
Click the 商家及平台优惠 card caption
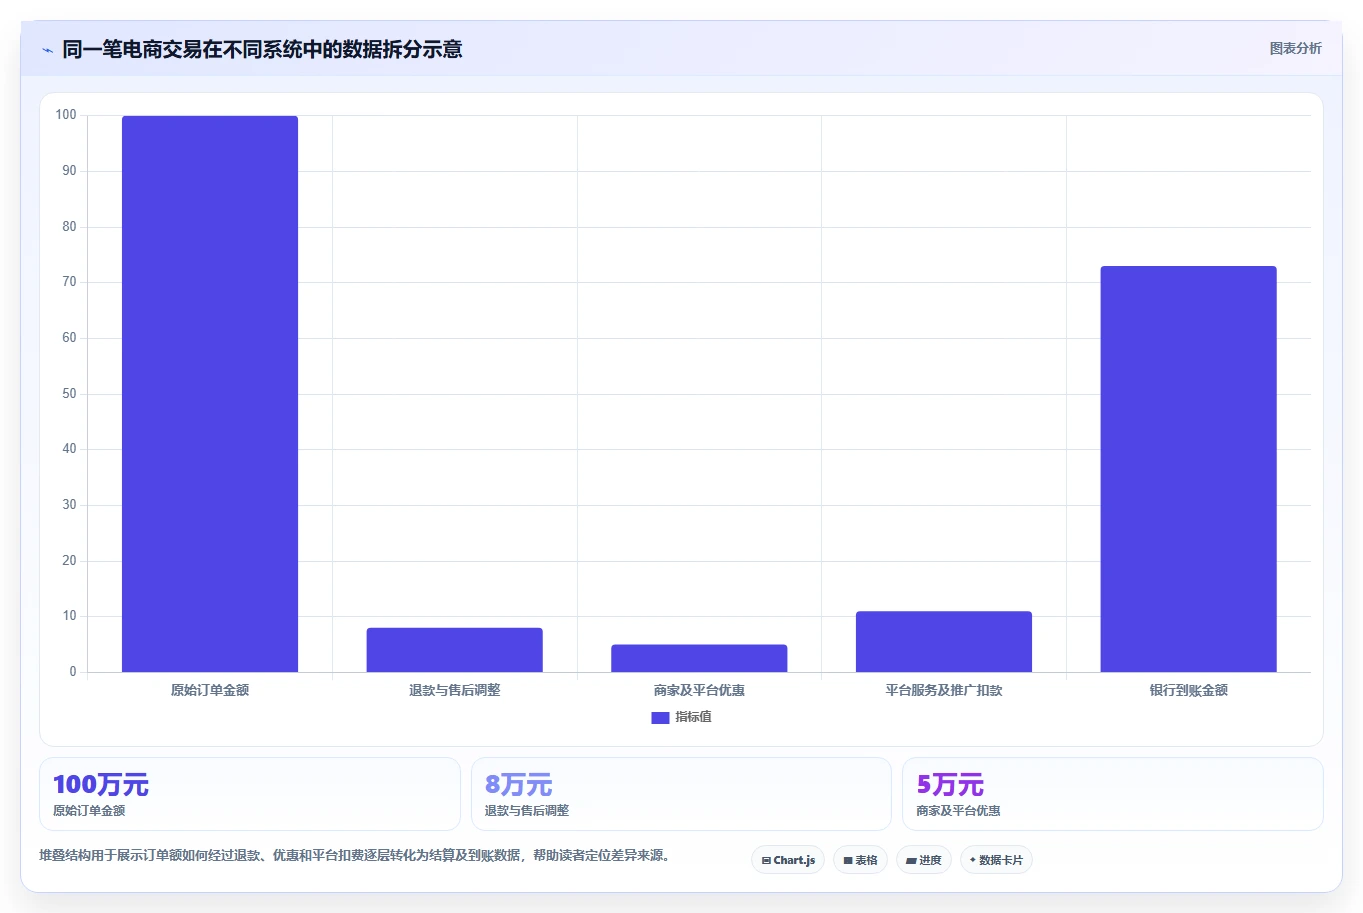coord(958,811)
